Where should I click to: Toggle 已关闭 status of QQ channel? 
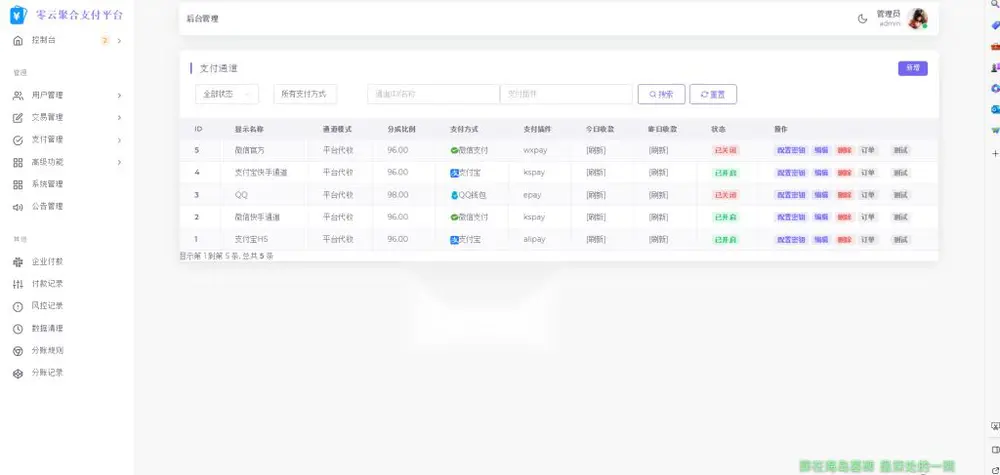725,195
